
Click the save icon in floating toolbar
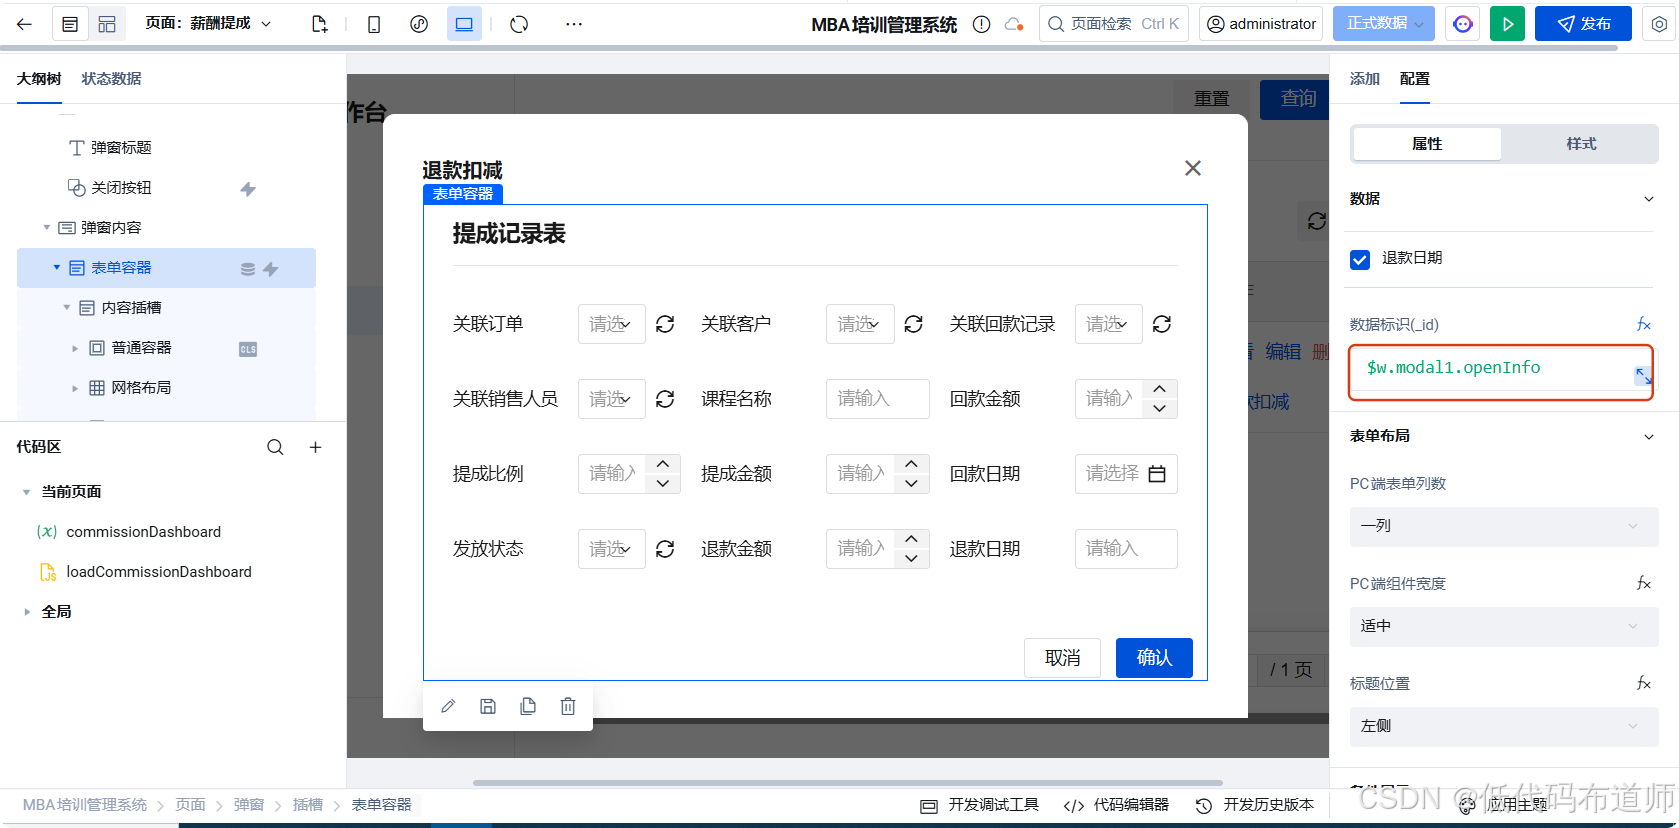pos(488,706)
